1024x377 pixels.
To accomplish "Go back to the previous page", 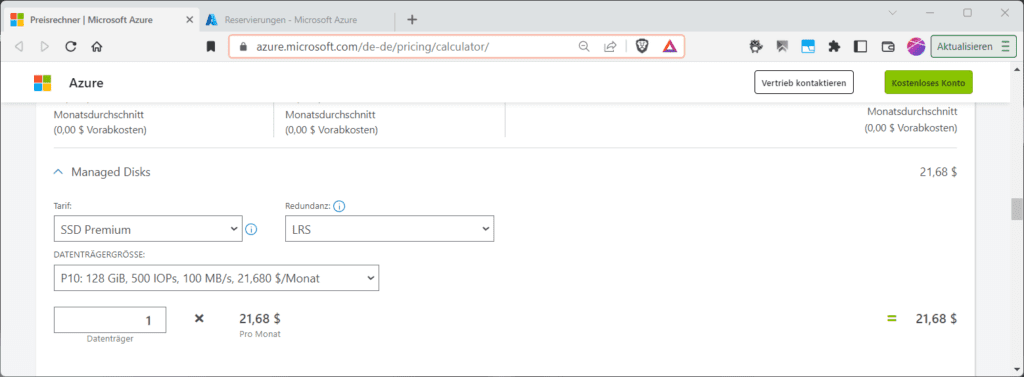I will pos(19,46).
